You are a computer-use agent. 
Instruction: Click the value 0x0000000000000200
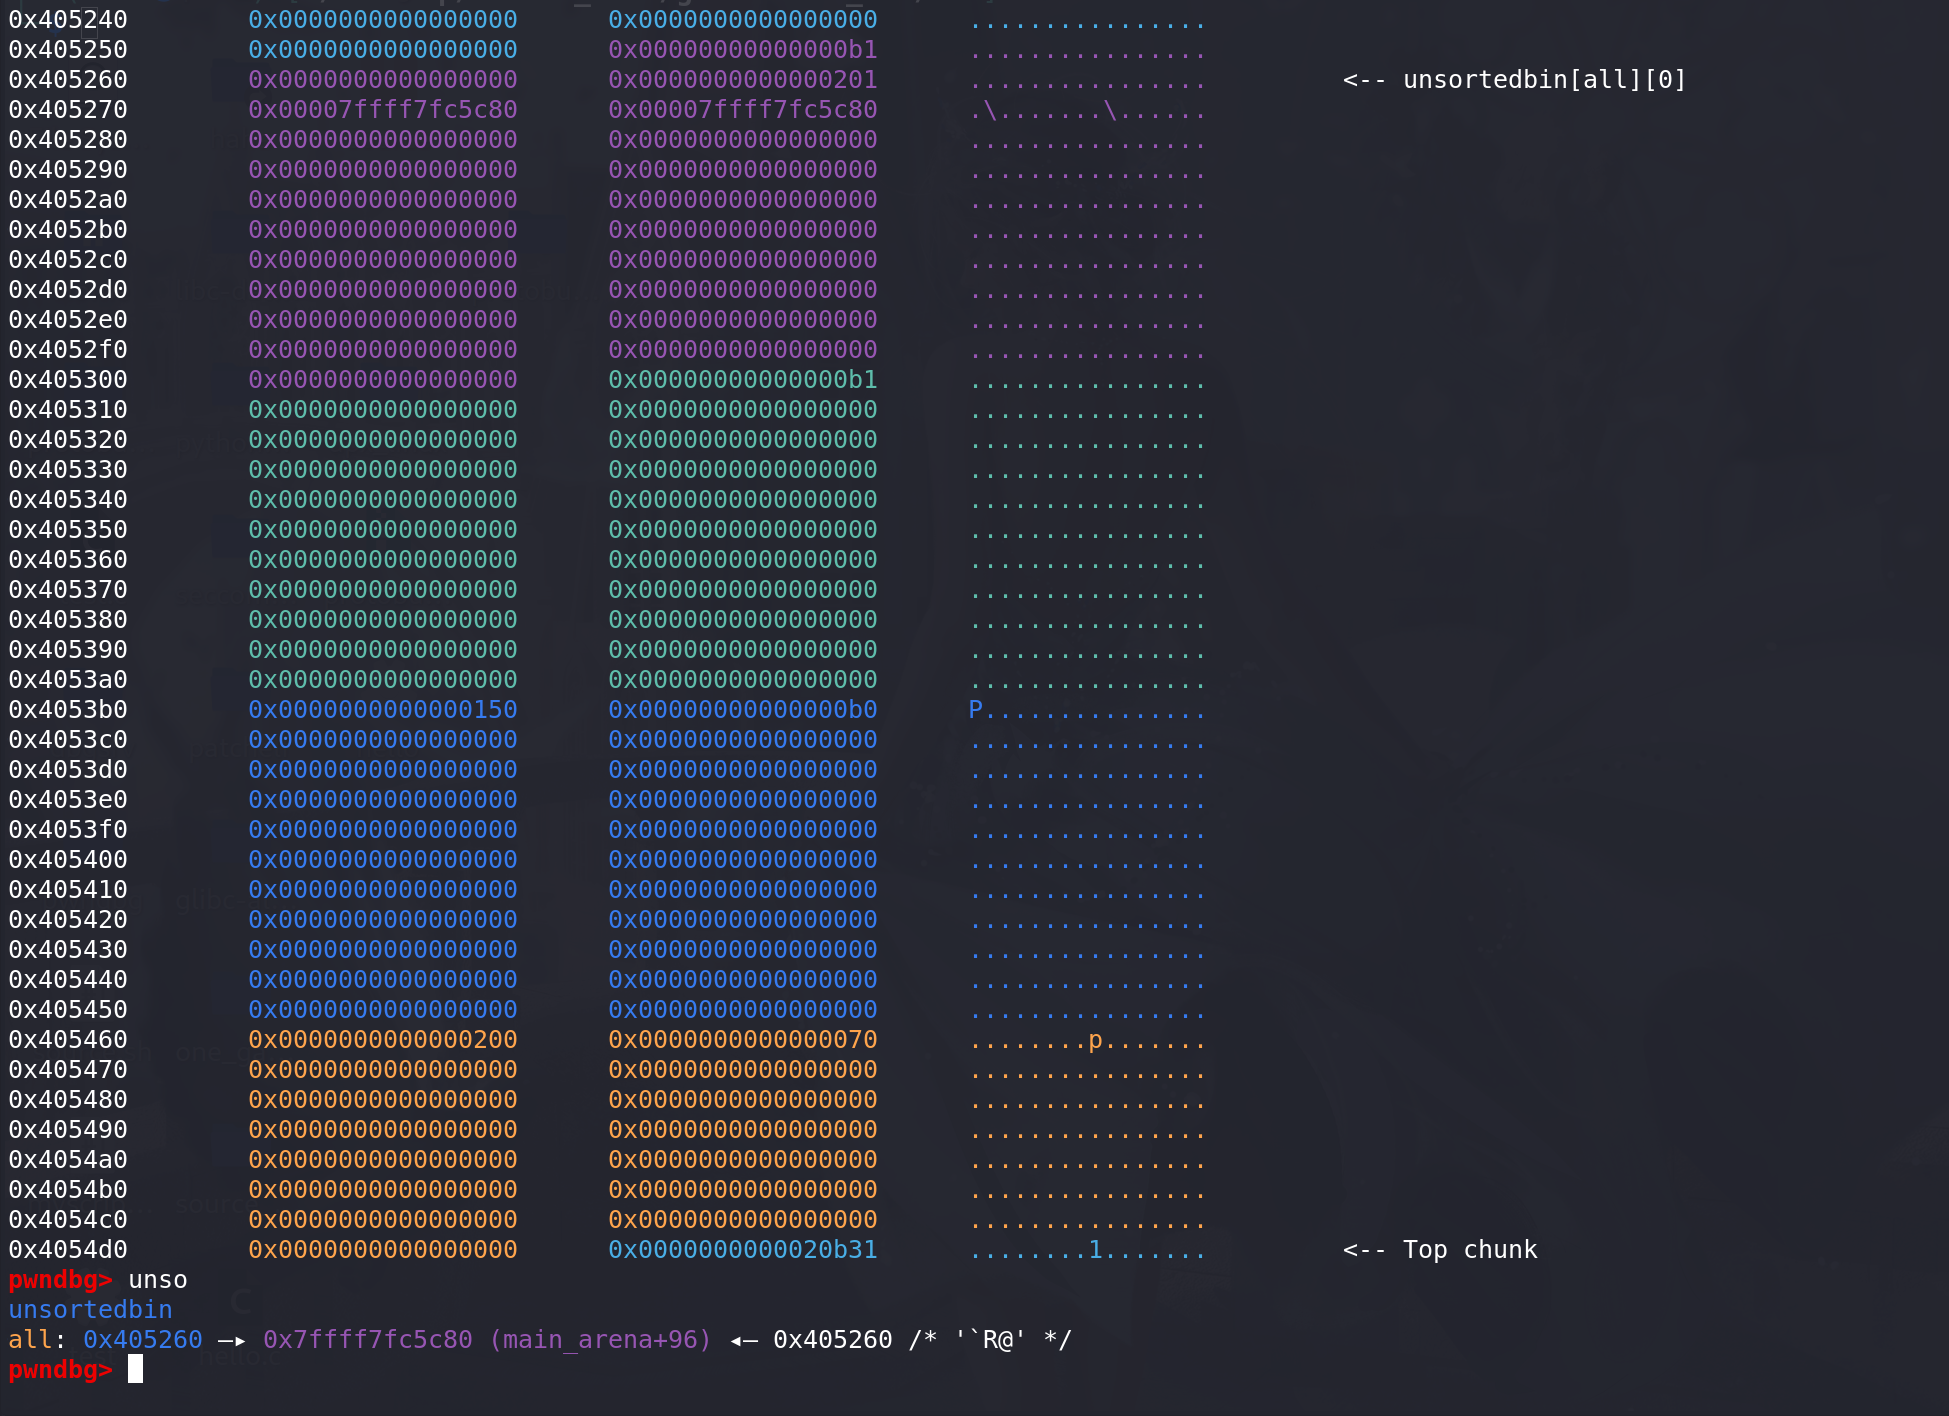coord(383,1040)
